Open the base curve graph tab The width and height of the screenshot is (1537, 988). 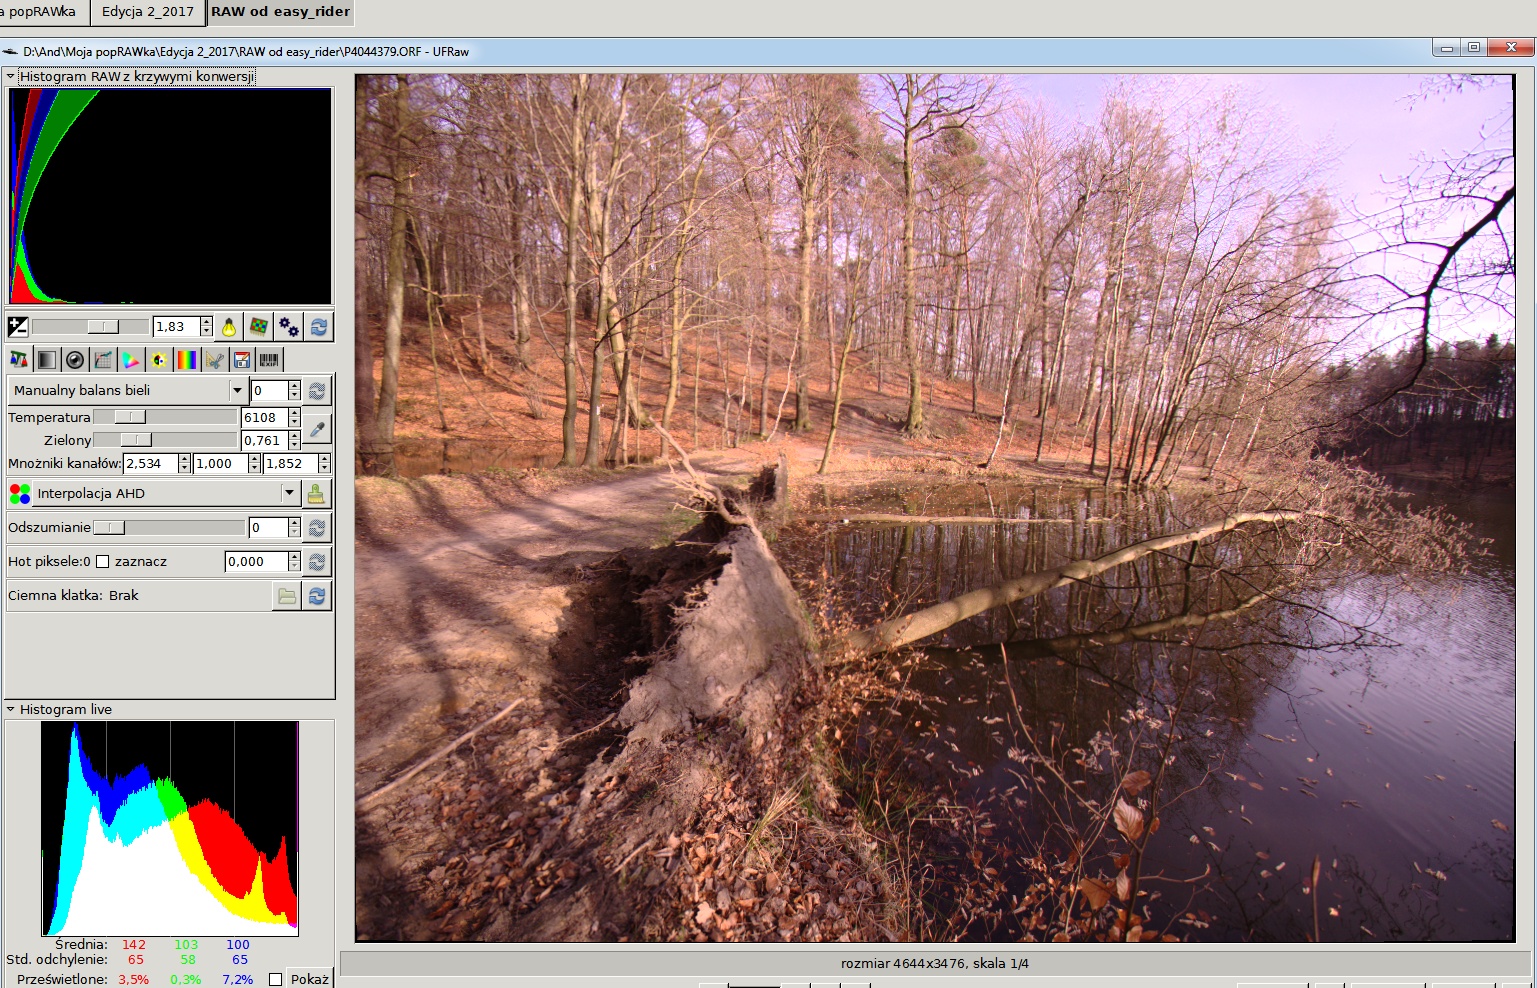coord(103,360)
